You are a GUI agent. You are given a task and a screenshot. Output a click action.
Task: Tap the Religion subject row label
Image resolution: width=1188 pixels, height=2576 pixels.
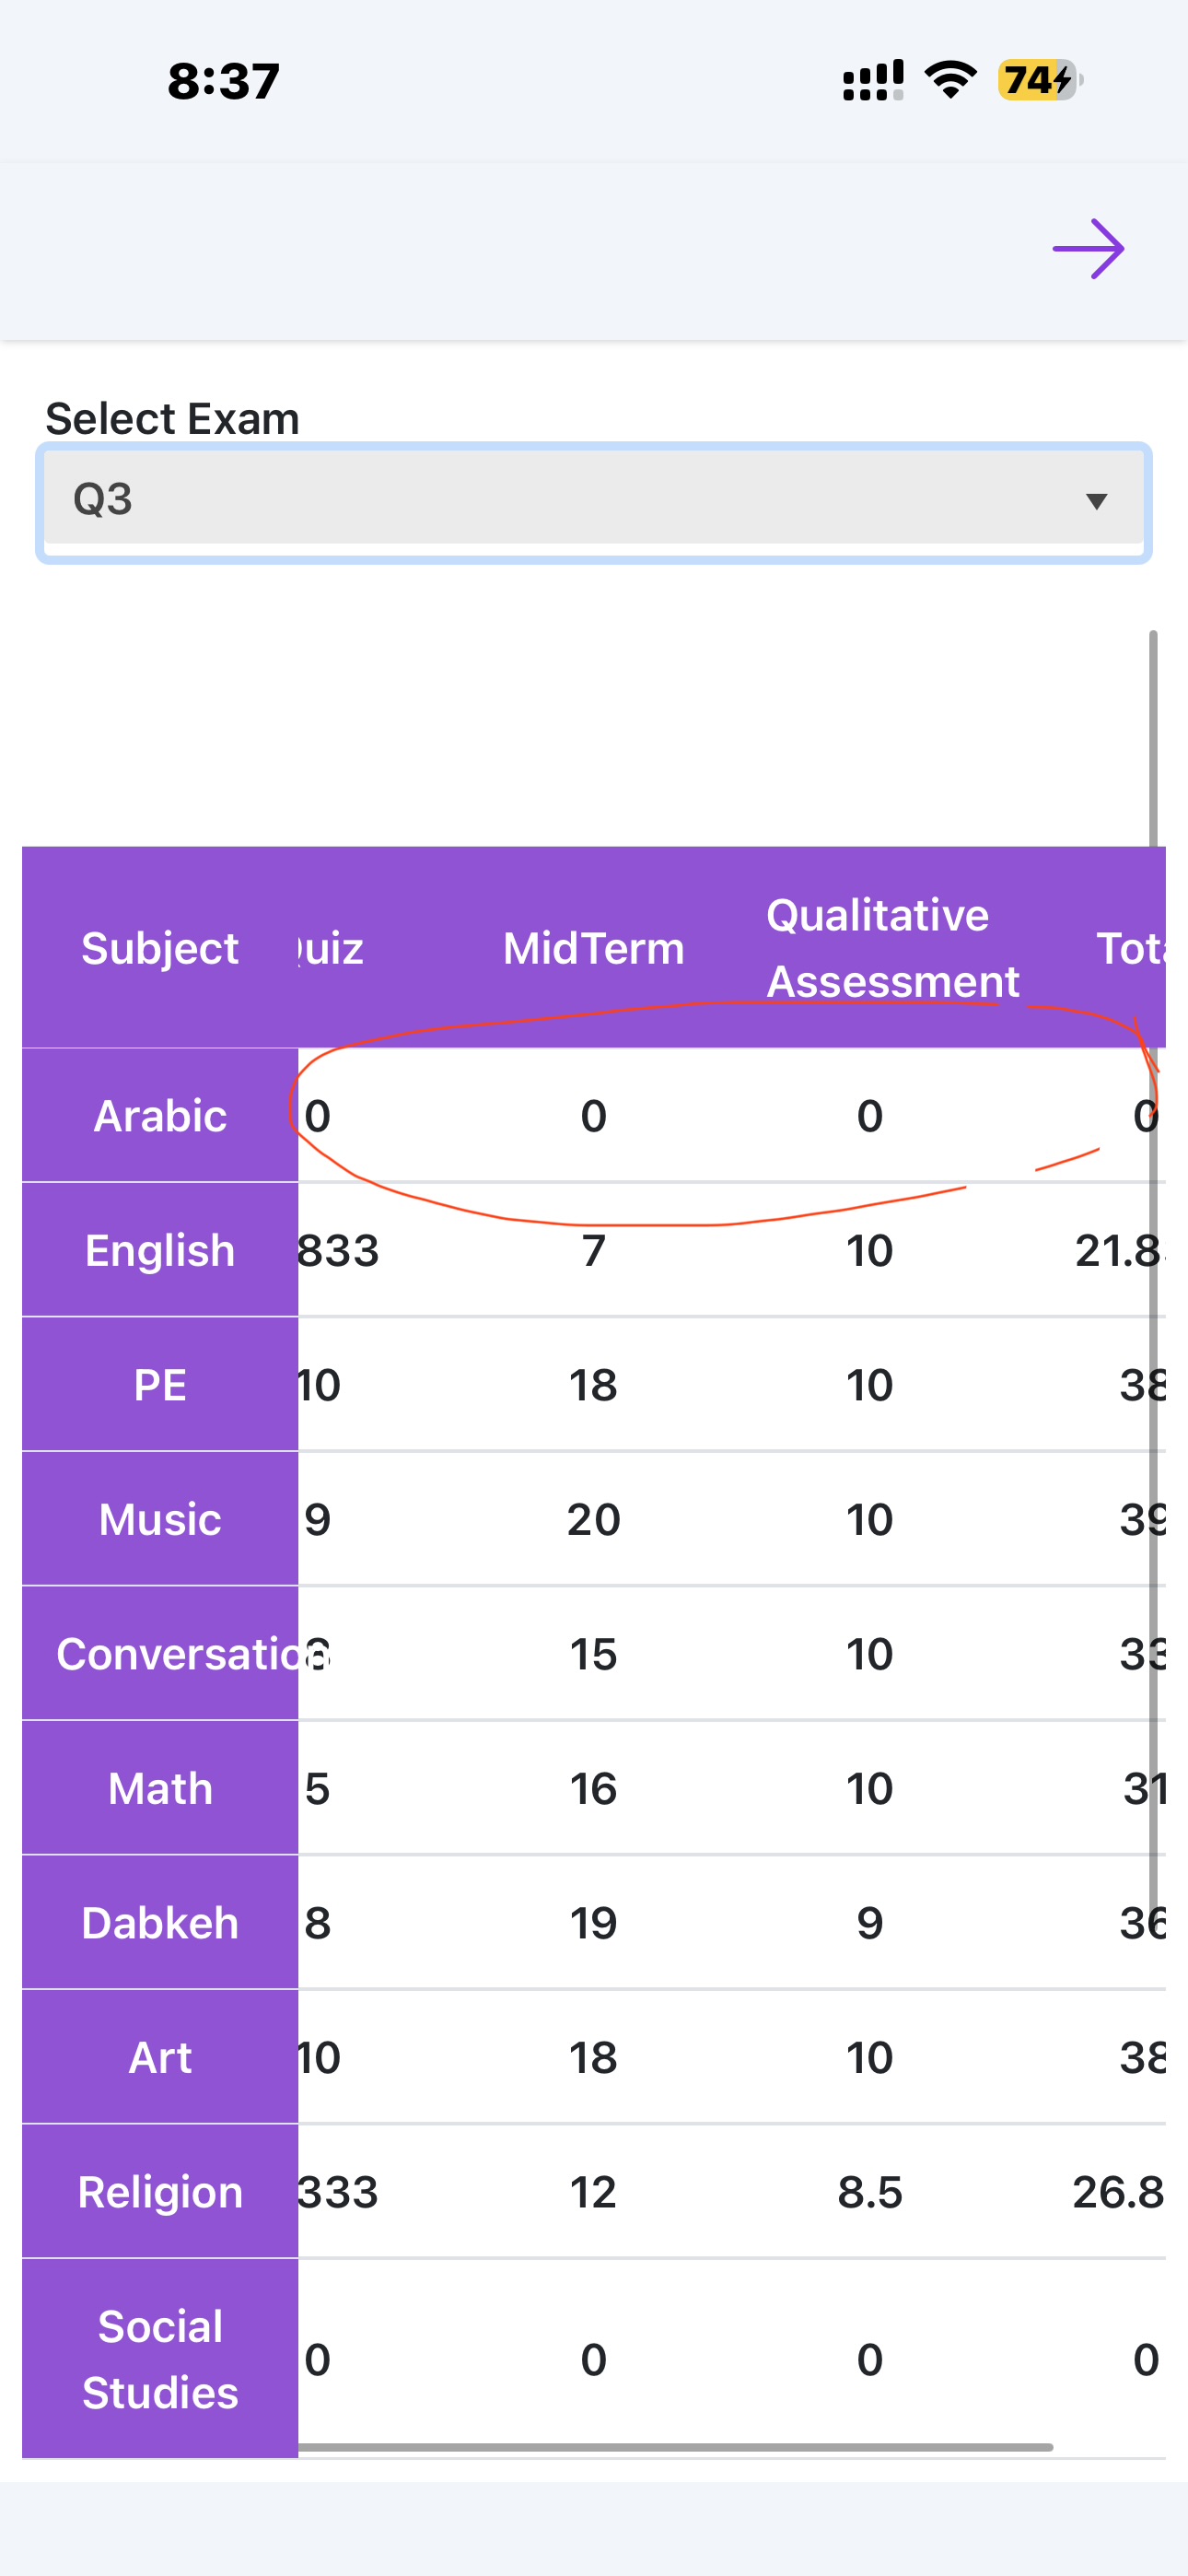tap(160, 2192)
